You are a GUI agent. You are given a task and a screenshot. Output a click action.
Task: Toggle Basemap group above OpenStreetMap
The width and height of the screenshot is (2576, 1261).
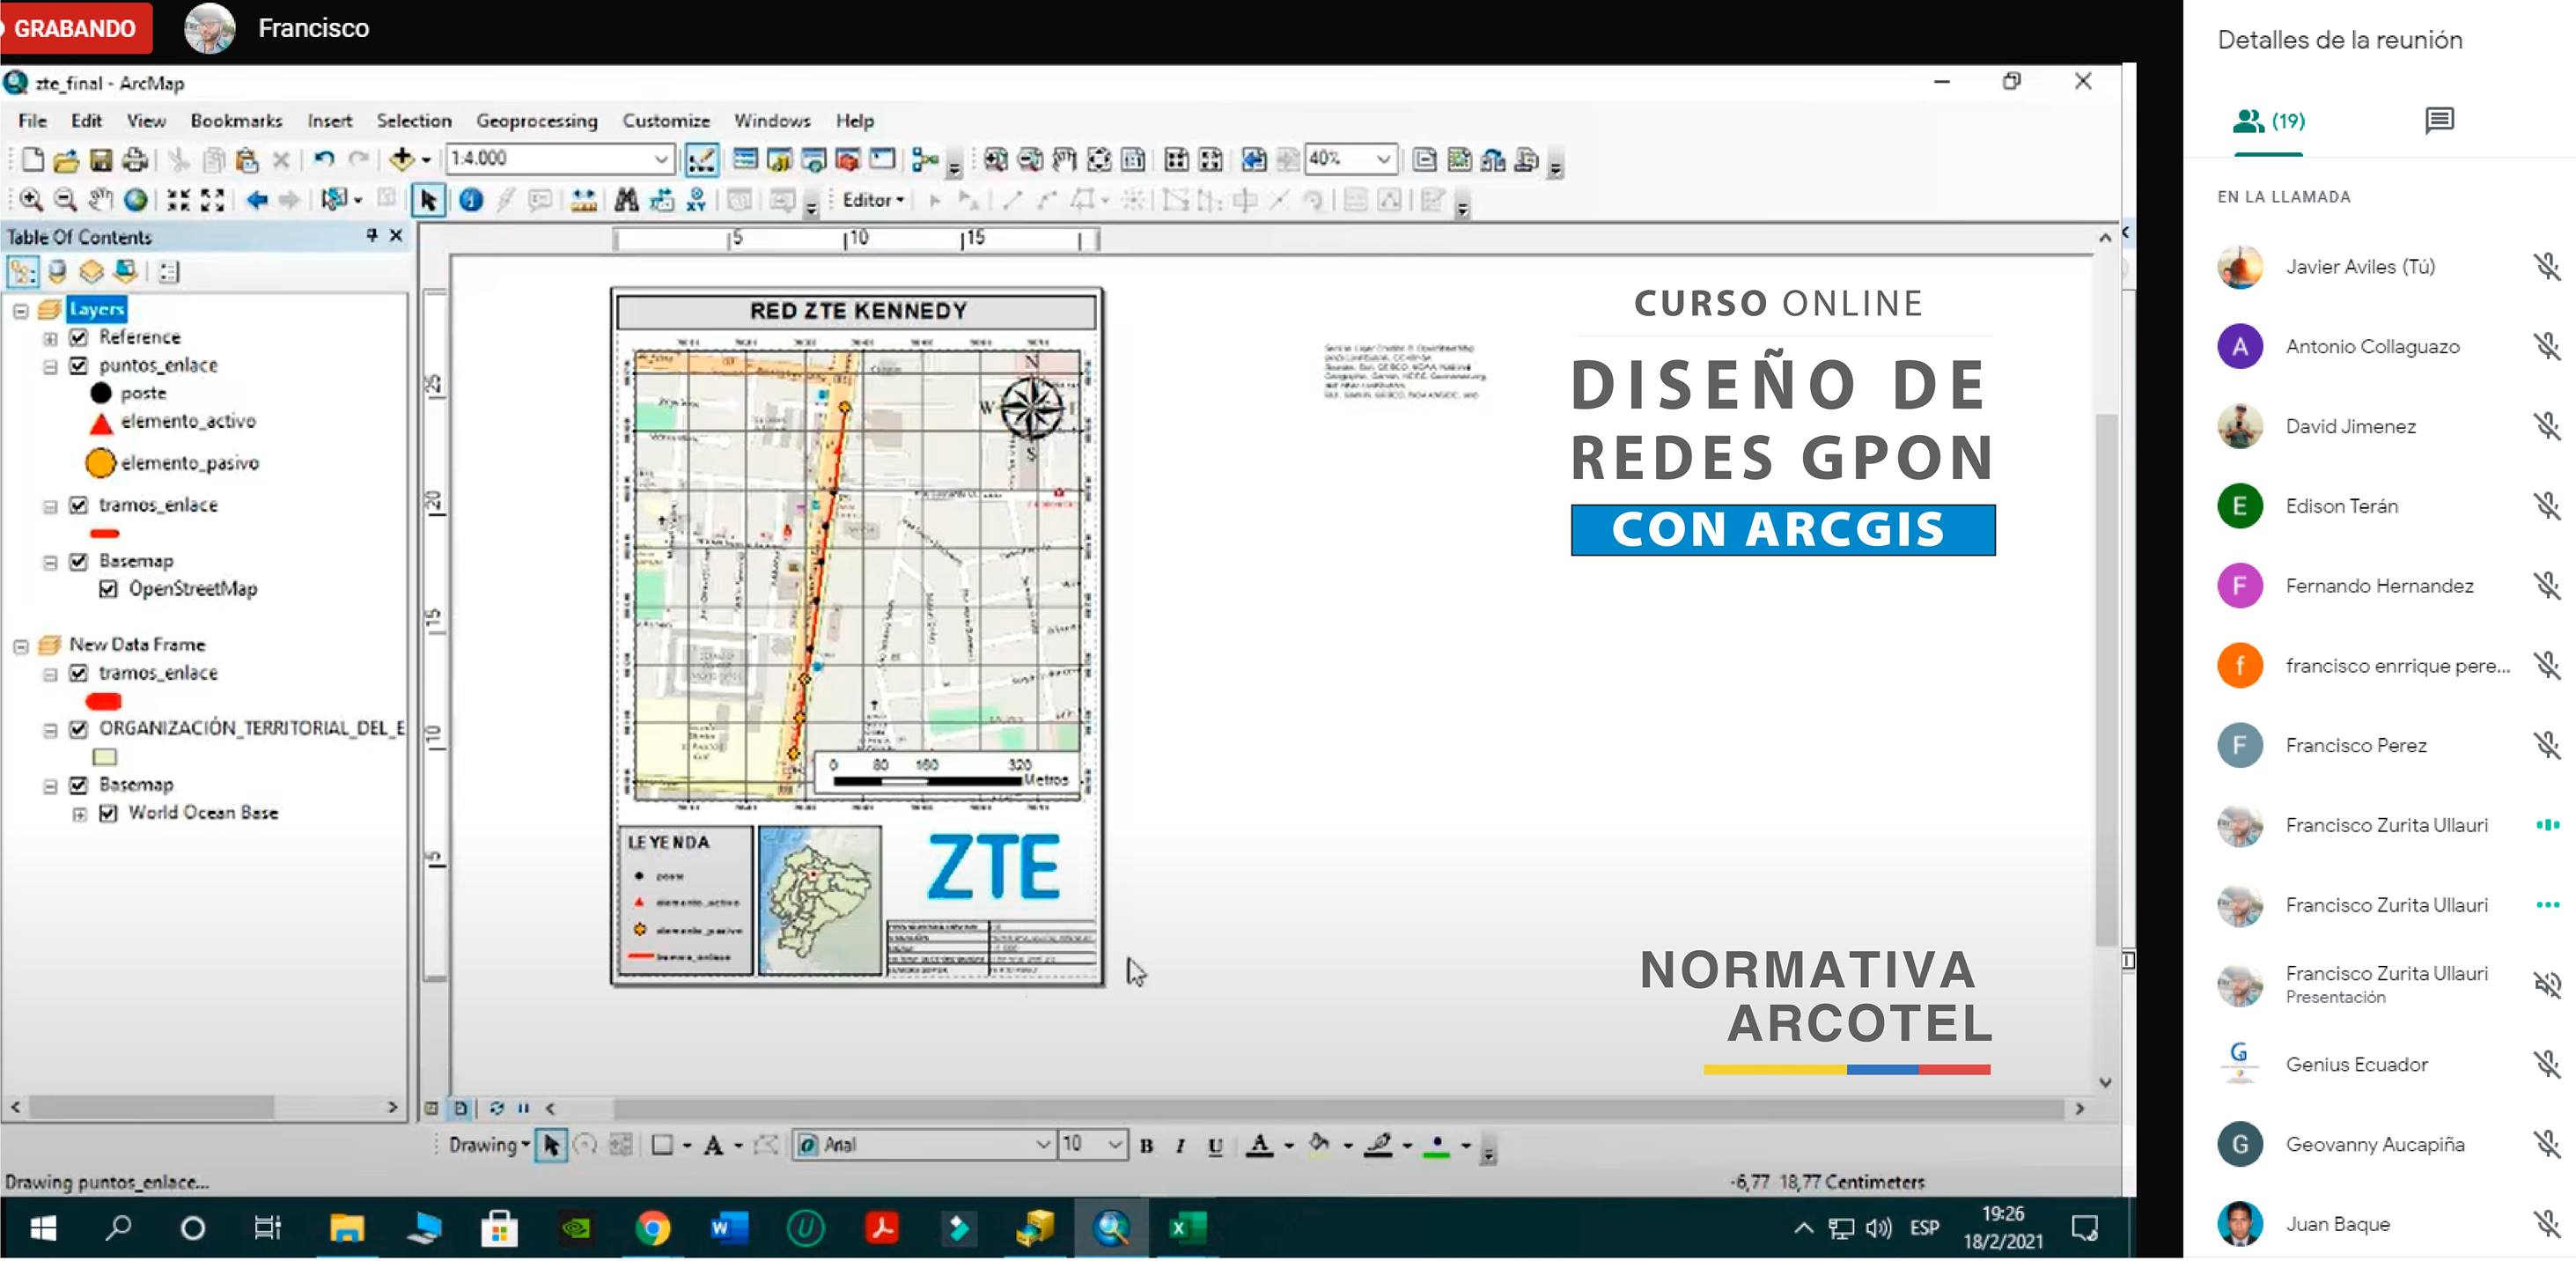79,561
